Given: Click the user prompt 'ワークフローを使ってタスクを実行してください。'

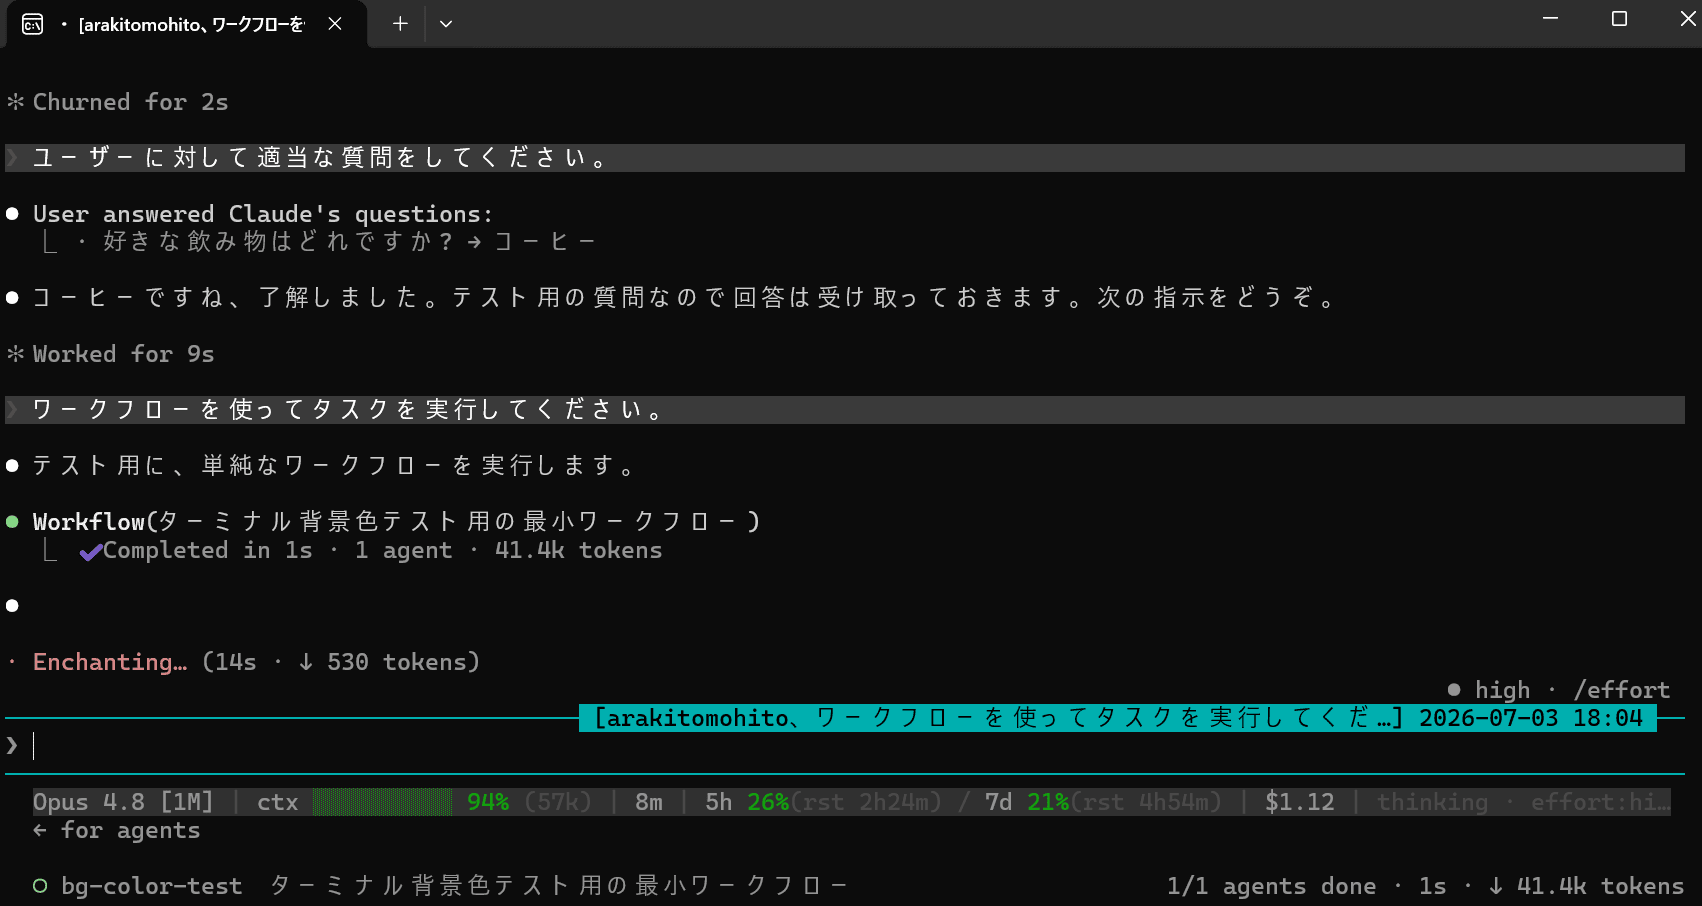Looking at the screenshot, I should point(845,410).
